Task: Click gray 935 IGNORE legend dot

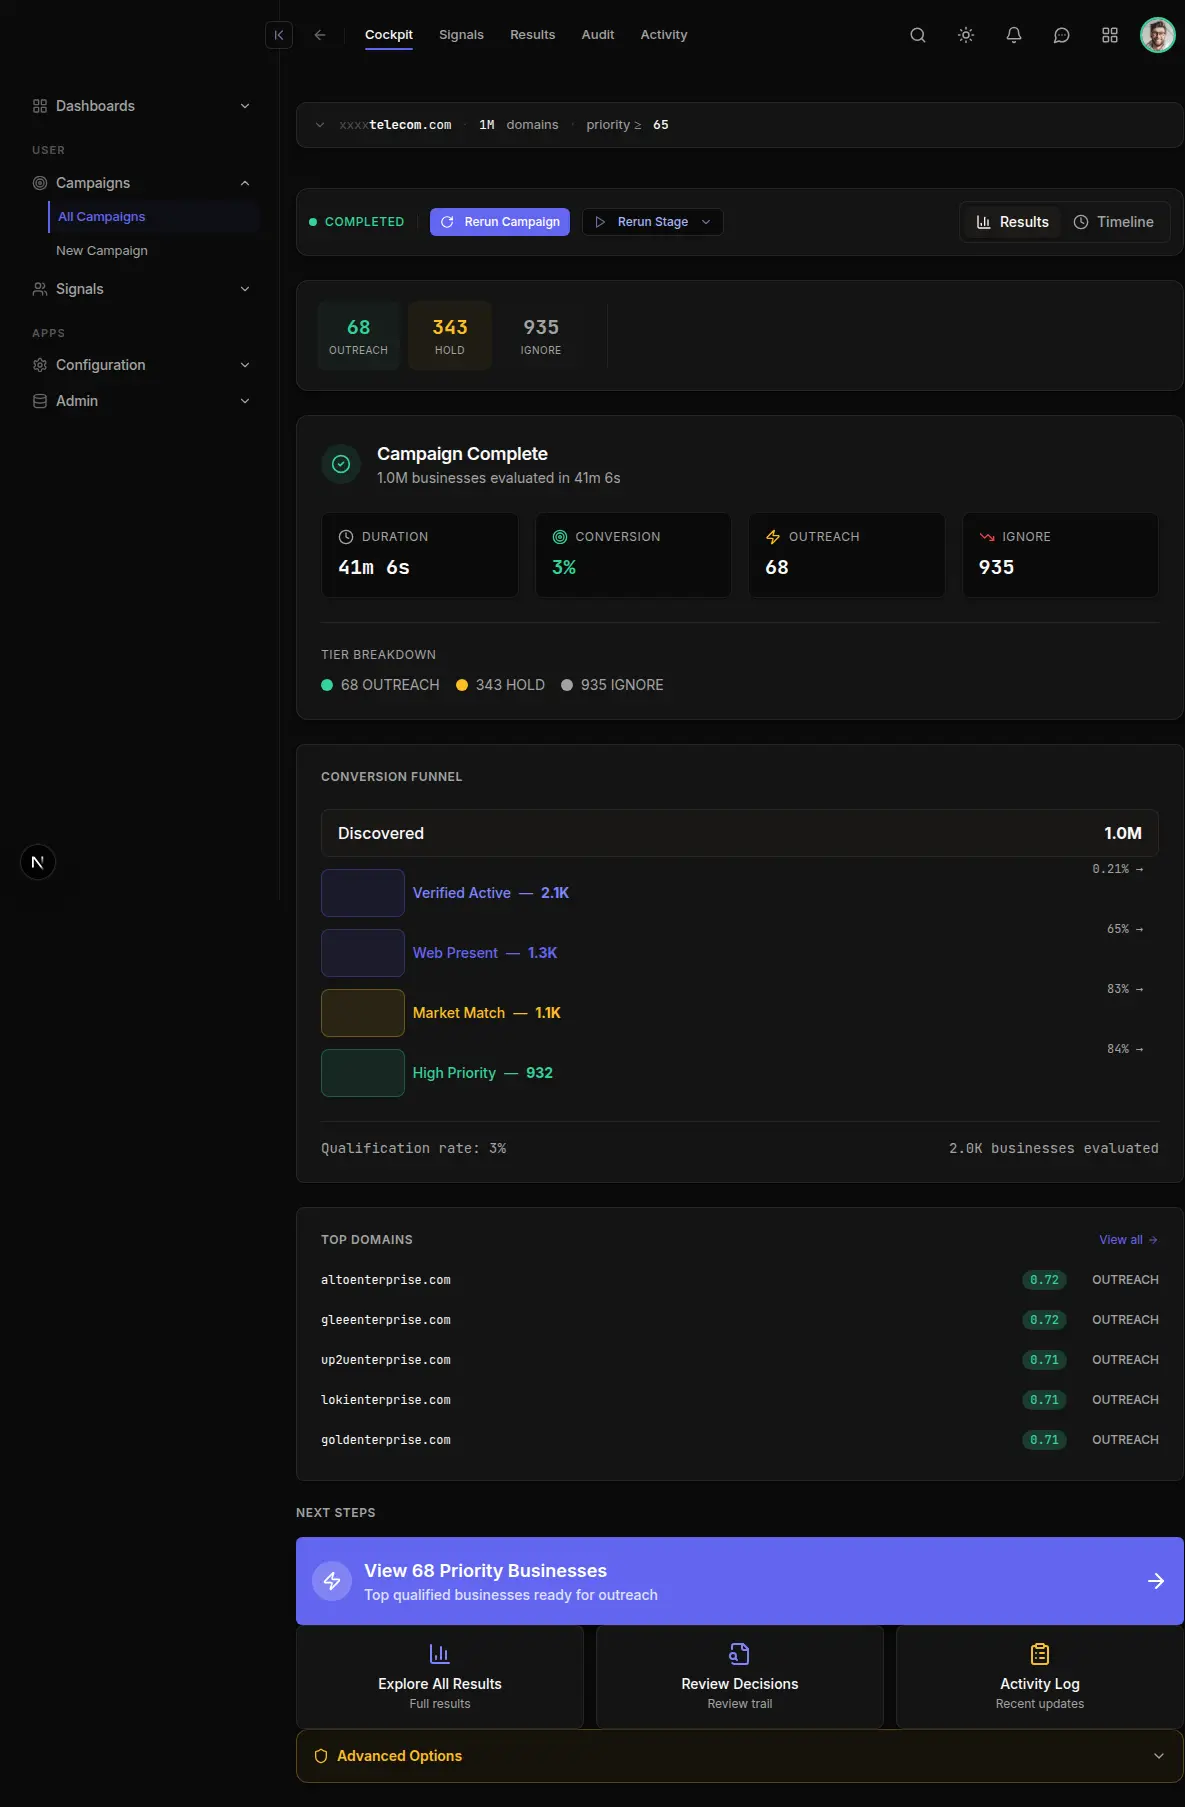Action: (567, 685)
